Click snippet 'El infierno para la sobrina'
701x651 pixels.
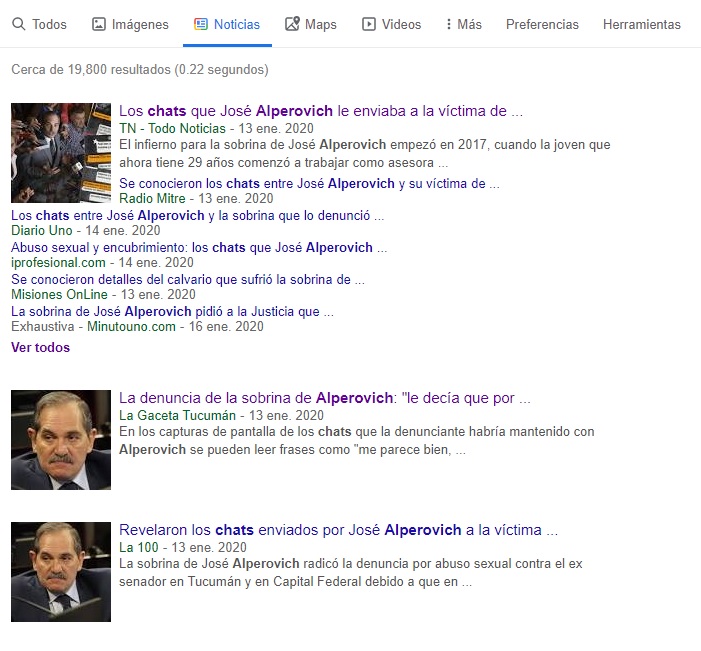pyautogui.click(x=364, y=153)
